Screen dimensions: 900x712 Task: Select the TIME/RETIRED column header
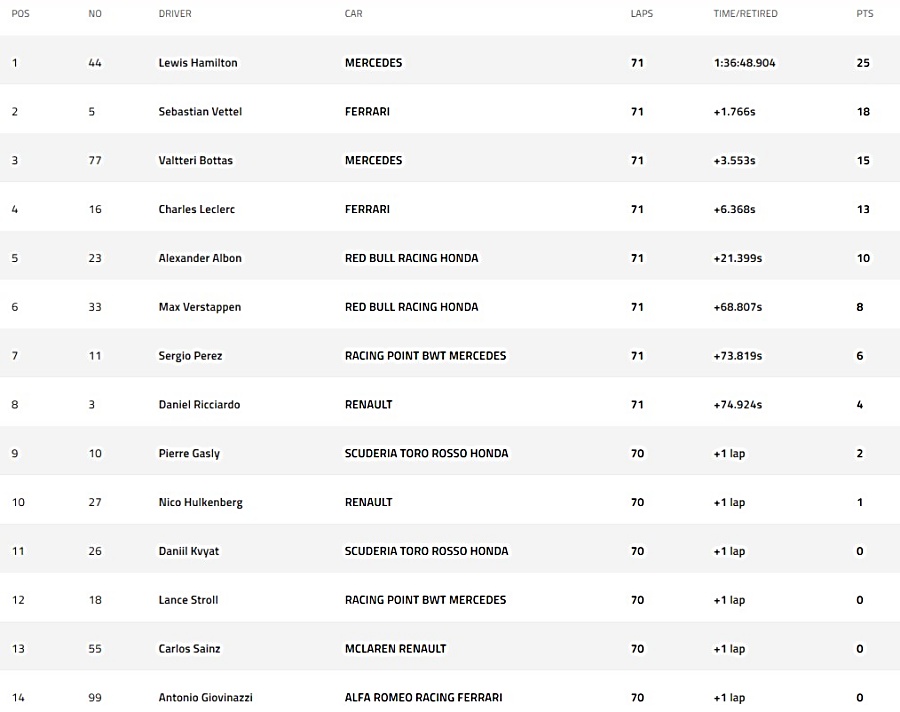[746, 13]
